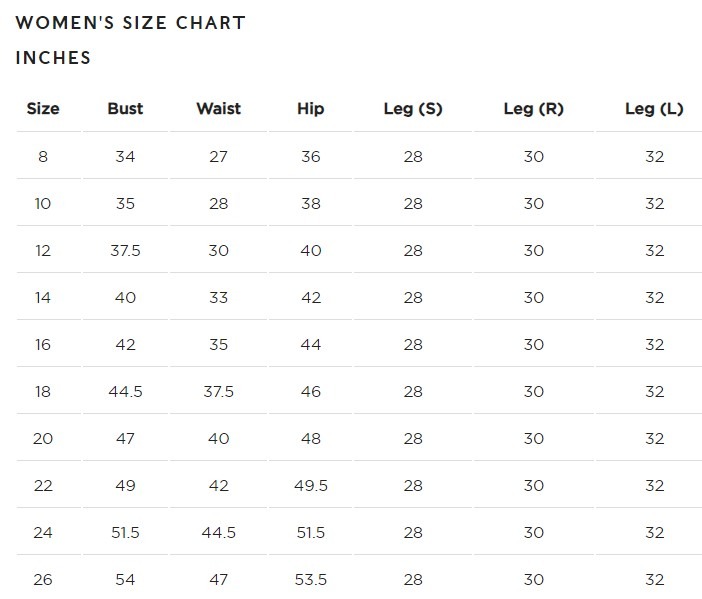
Task: Click the Women's Size Chart heading
Action: 130,23
